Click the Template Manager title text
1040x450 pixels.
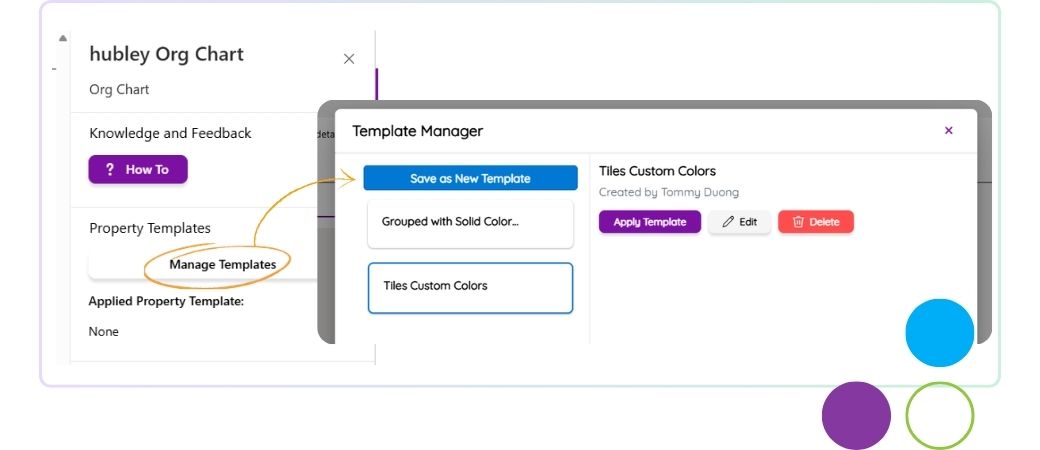418,131
